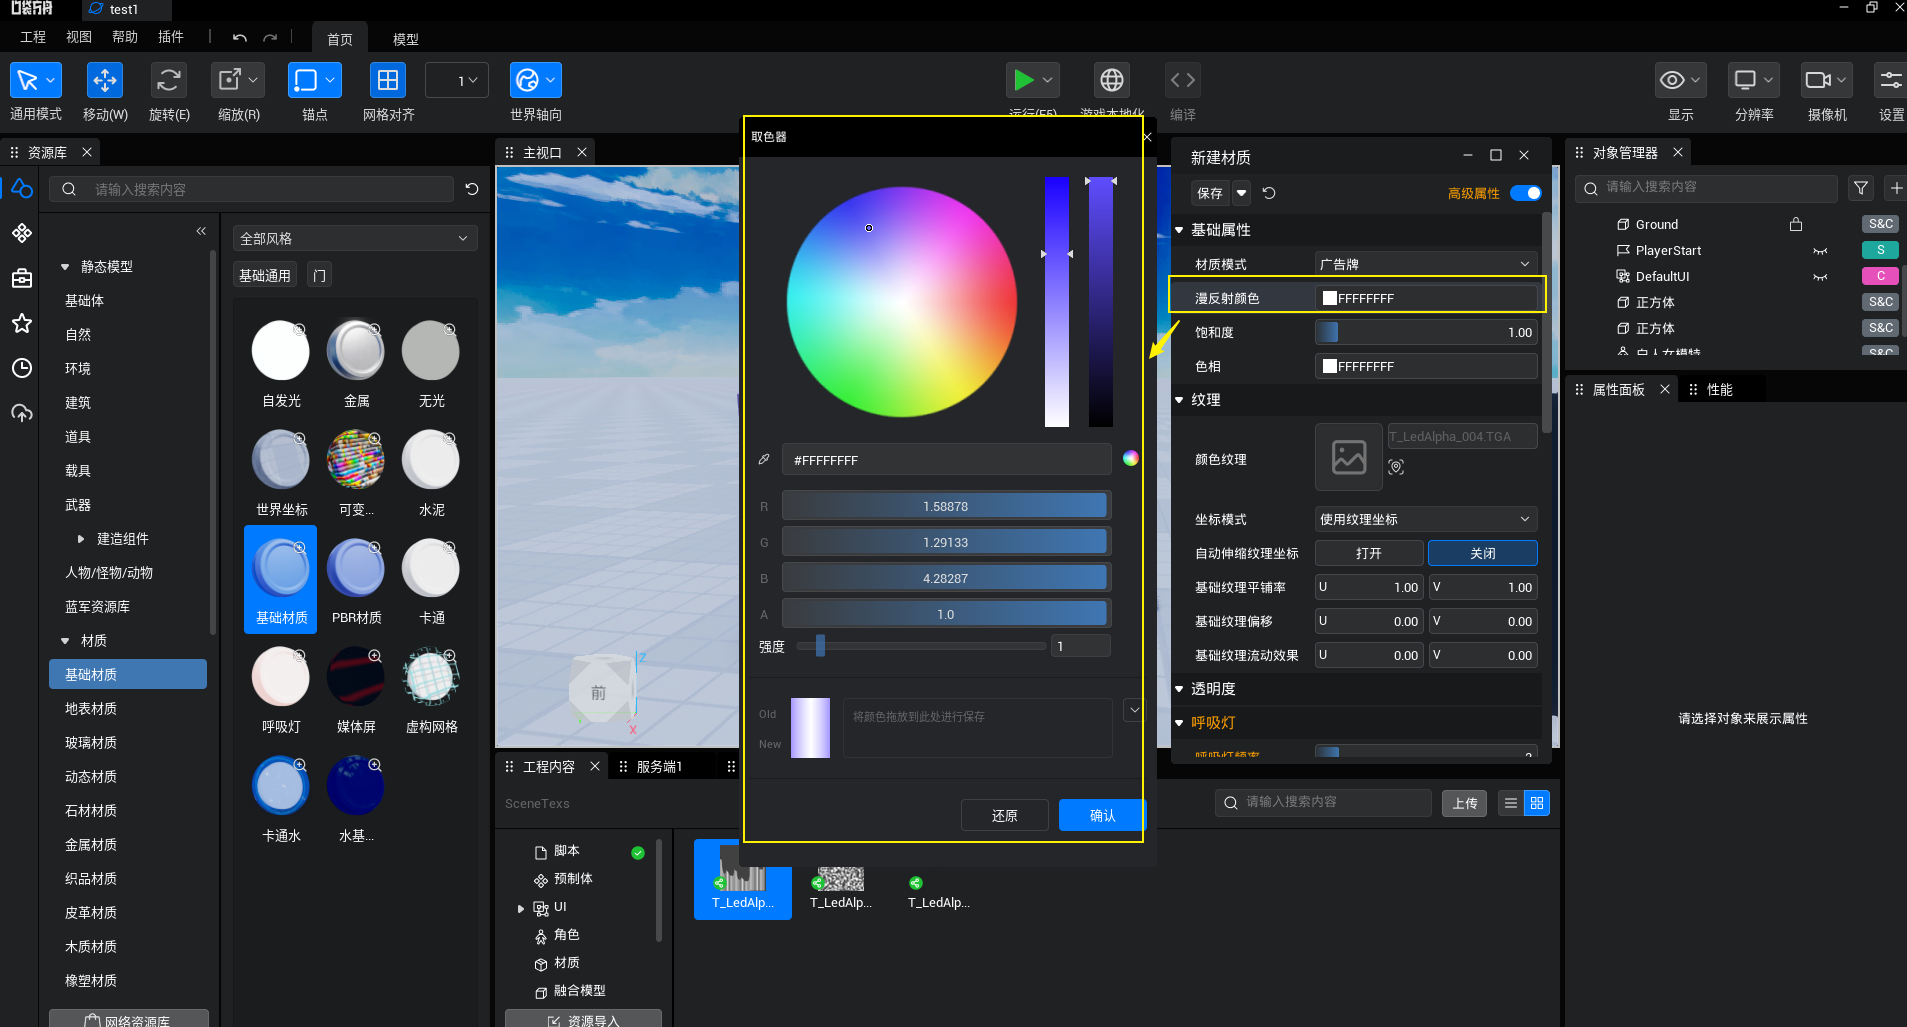Open the filter icon in object manager

pos(1861,188)
